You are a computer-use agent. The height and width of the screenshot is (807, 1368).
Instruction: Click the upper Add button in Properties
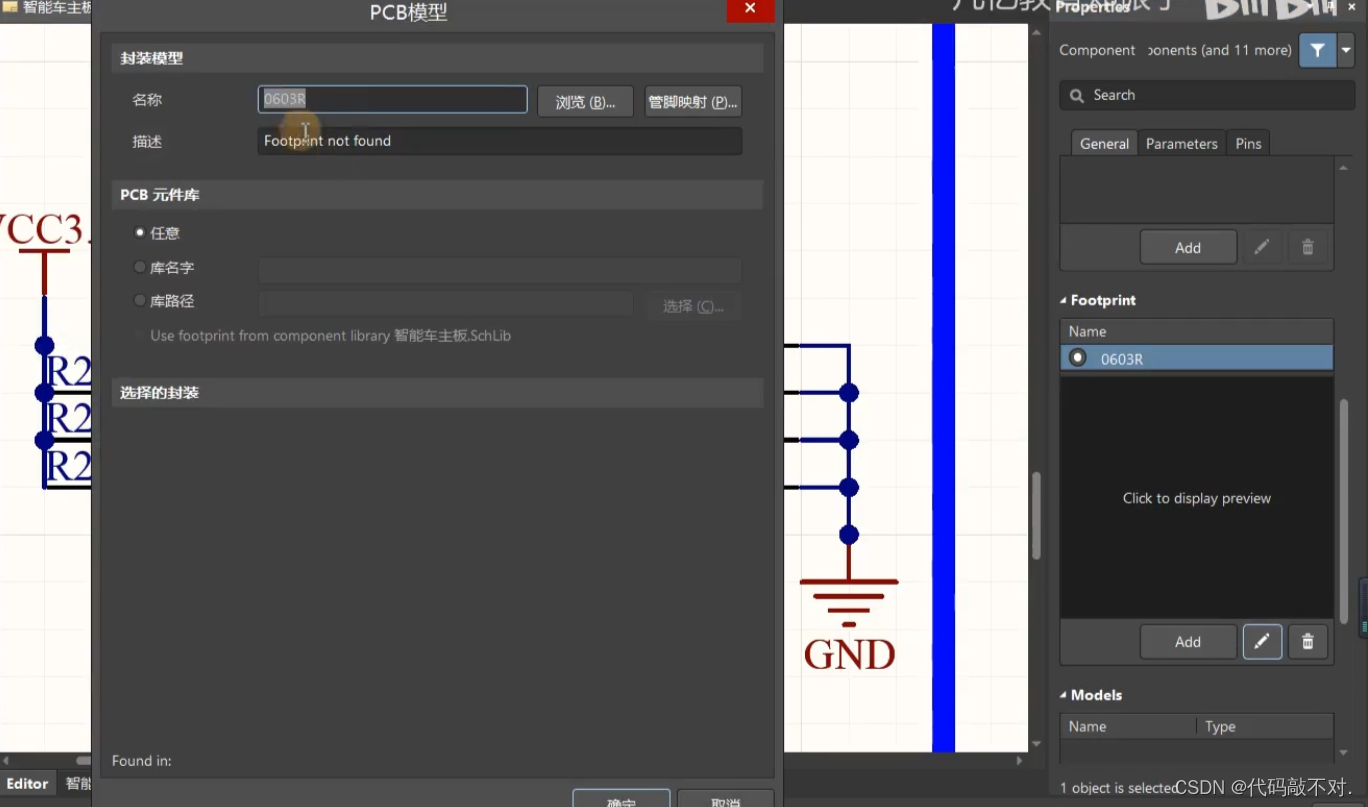pyautogui.click(x=1188, y=247)
